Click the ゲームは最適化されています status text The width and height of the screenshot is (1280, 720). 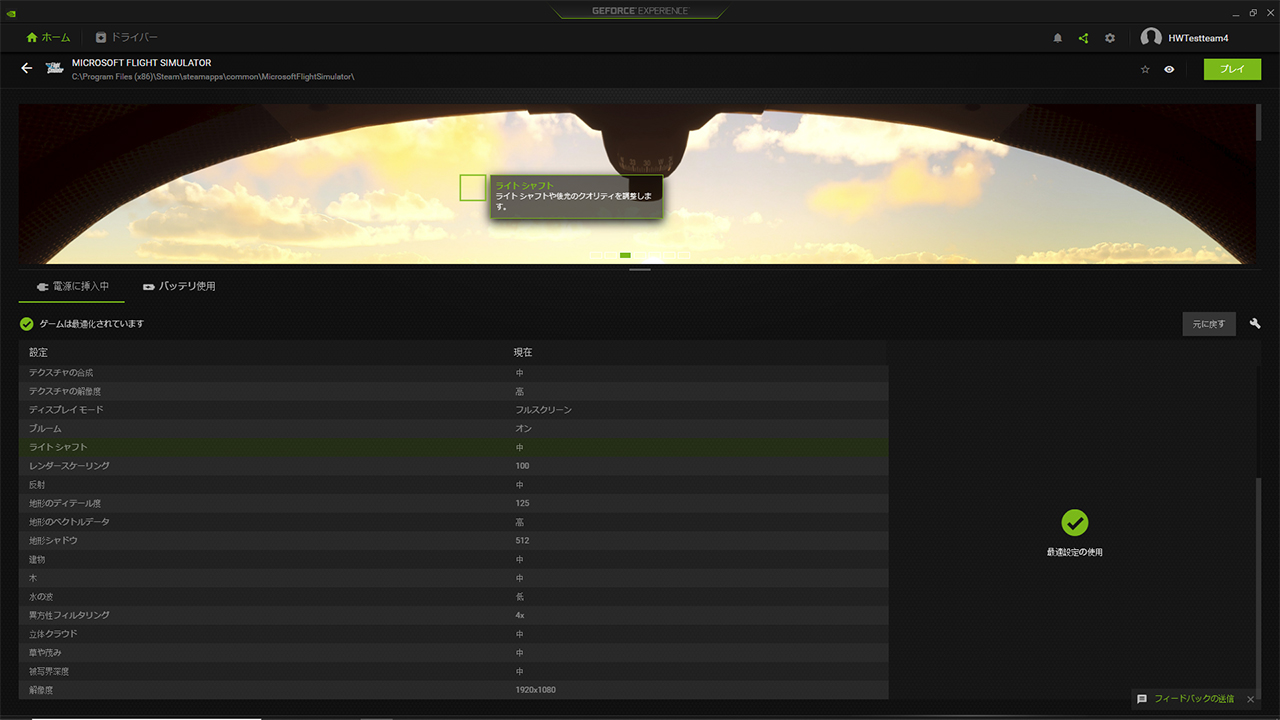(x=91, y=324)
